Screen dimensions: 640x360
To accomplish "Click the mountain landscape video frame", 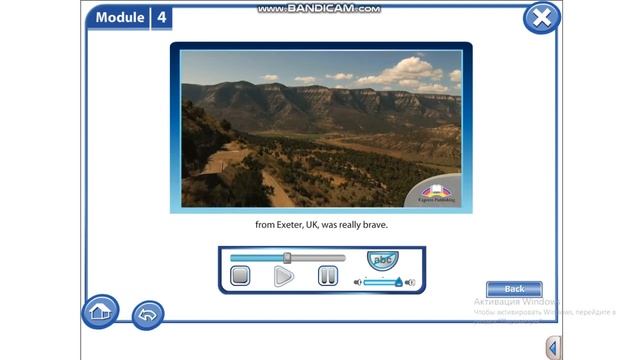I will click(321, 129).
